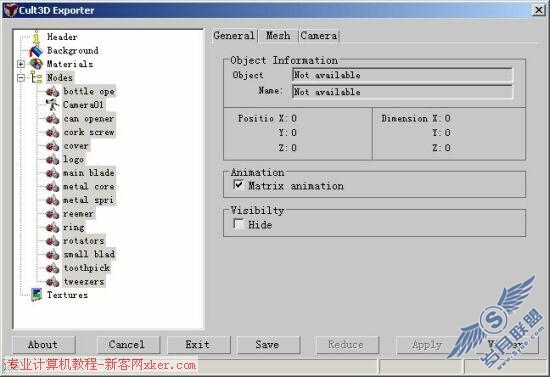Click the Background paint icon
This screenshot has height=377, width=550.
coord(36,51)
